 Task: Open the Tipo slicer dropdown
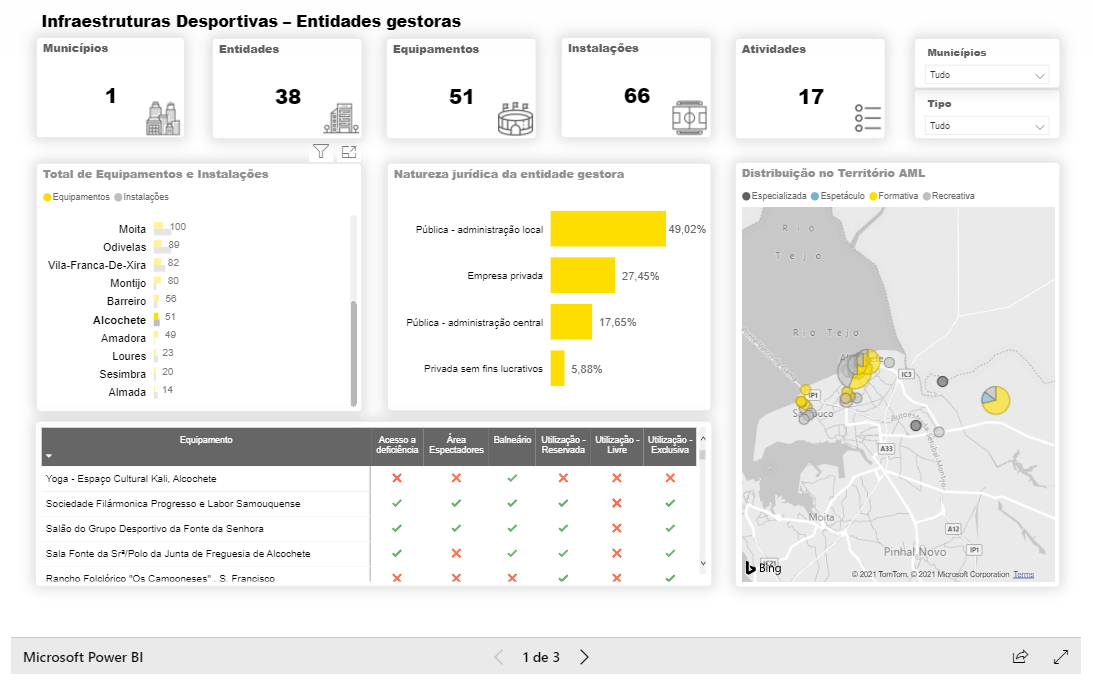[987, 126]
